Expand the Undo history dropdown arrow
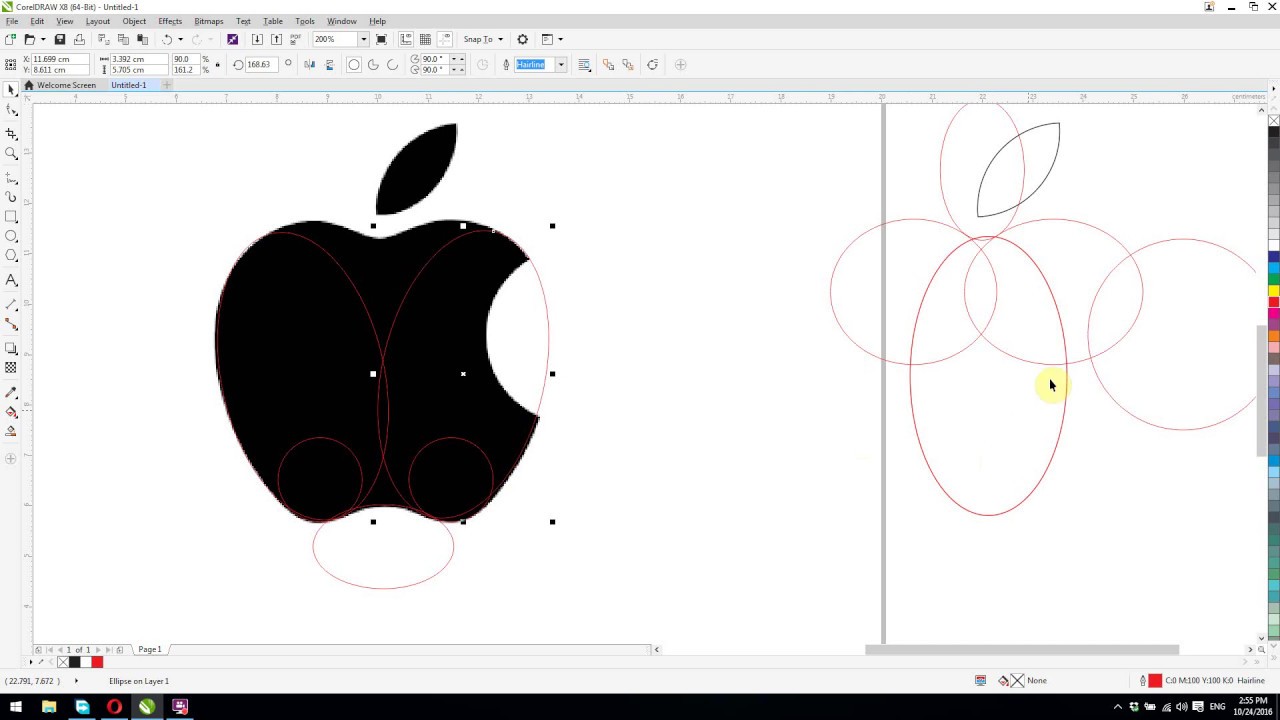Image resolution: width=1280 pixels, height=720 pixels. 180,39
